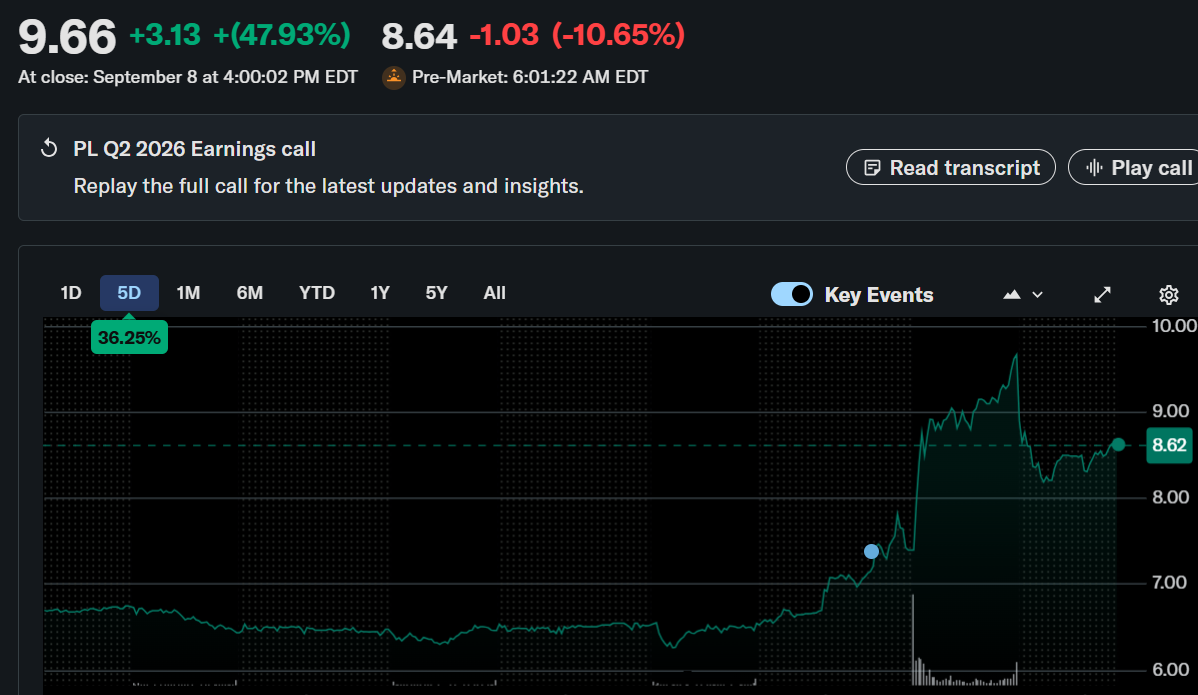Viewport: 1198px width, 695px height.
Task: Select the 1D time range tab
Action: (71, 293)
